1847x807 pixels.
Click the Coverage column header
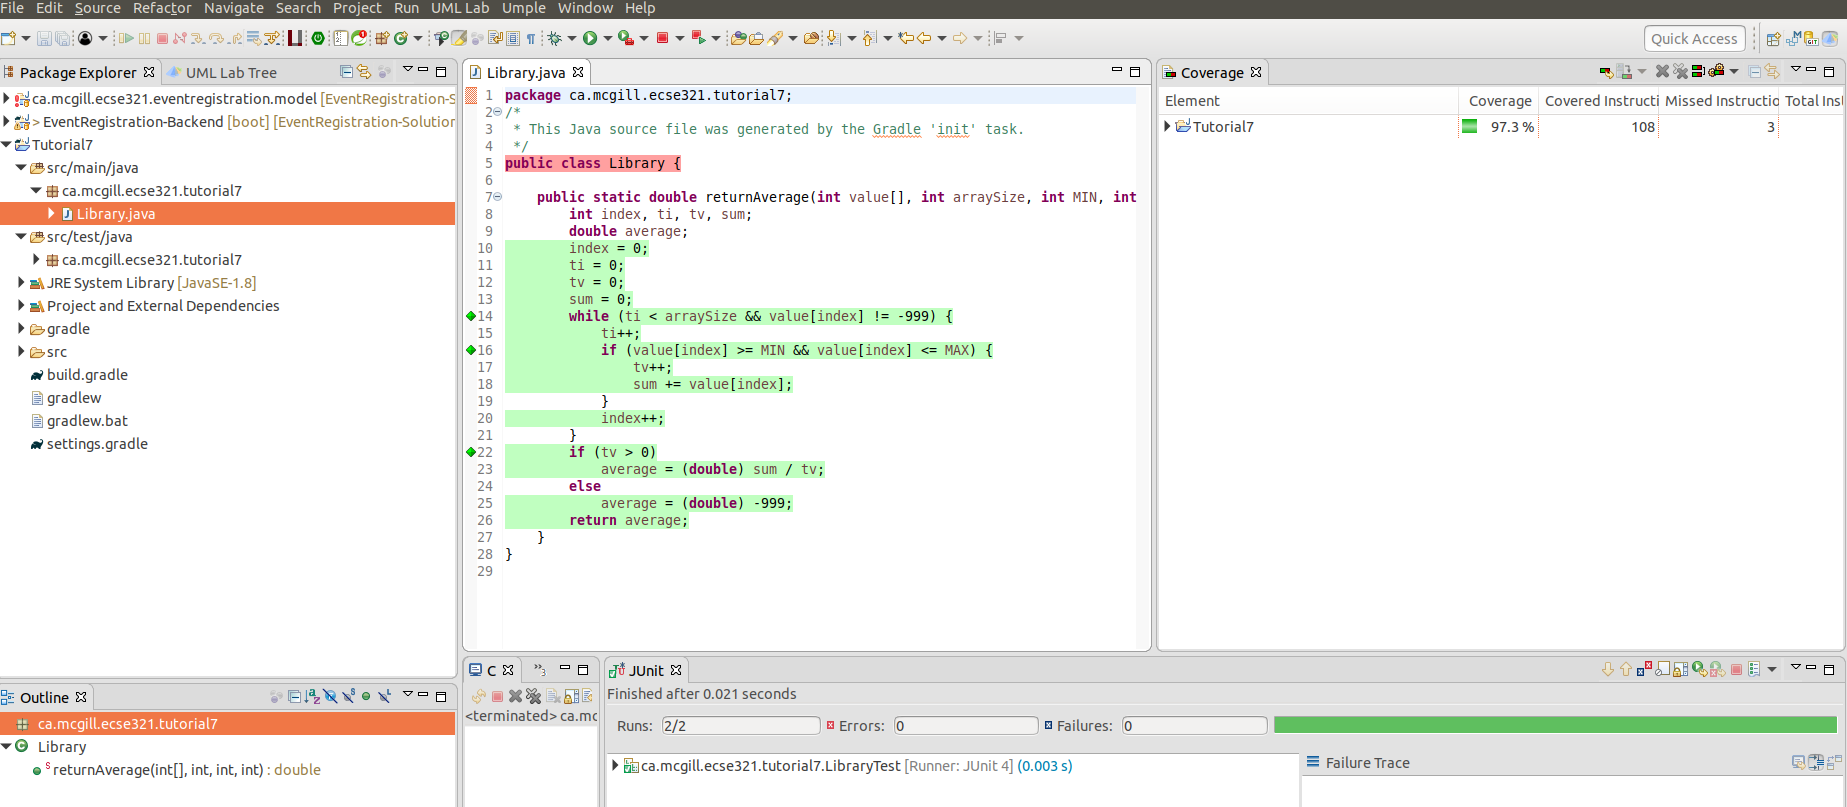[x=1499, y=101]
